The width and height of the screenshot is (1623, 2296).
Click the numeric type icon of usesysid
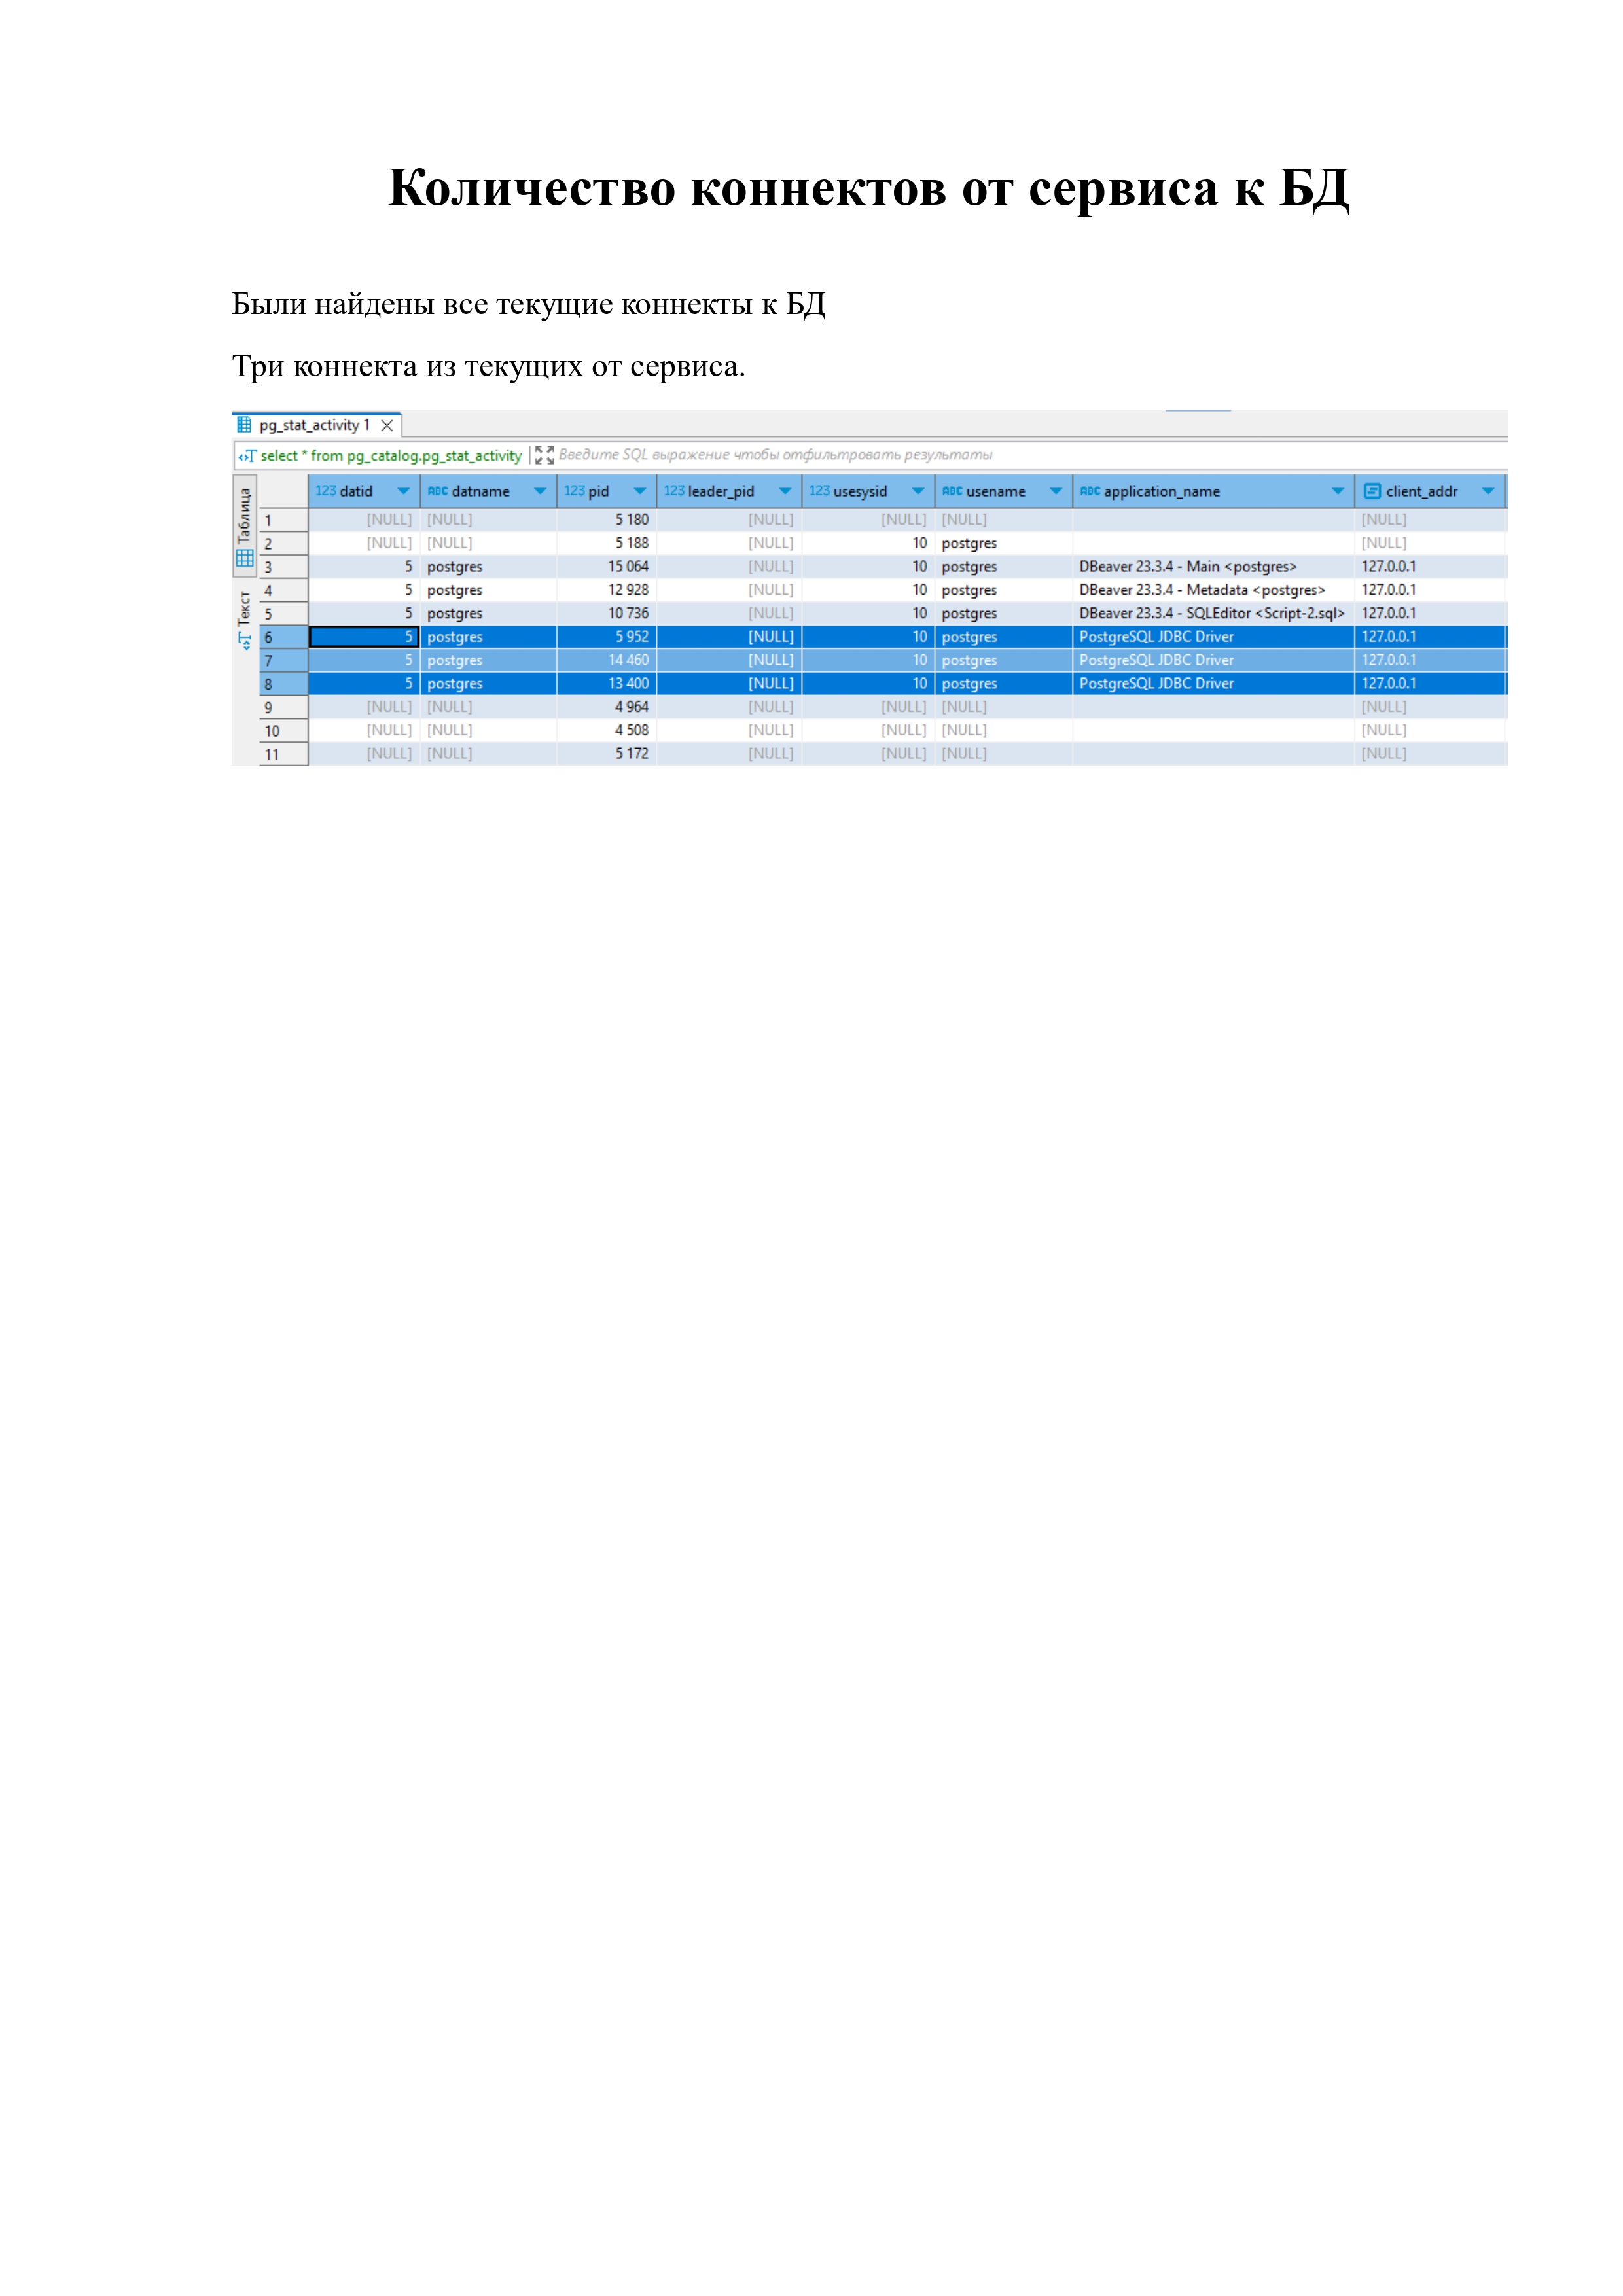coord(819,491)
